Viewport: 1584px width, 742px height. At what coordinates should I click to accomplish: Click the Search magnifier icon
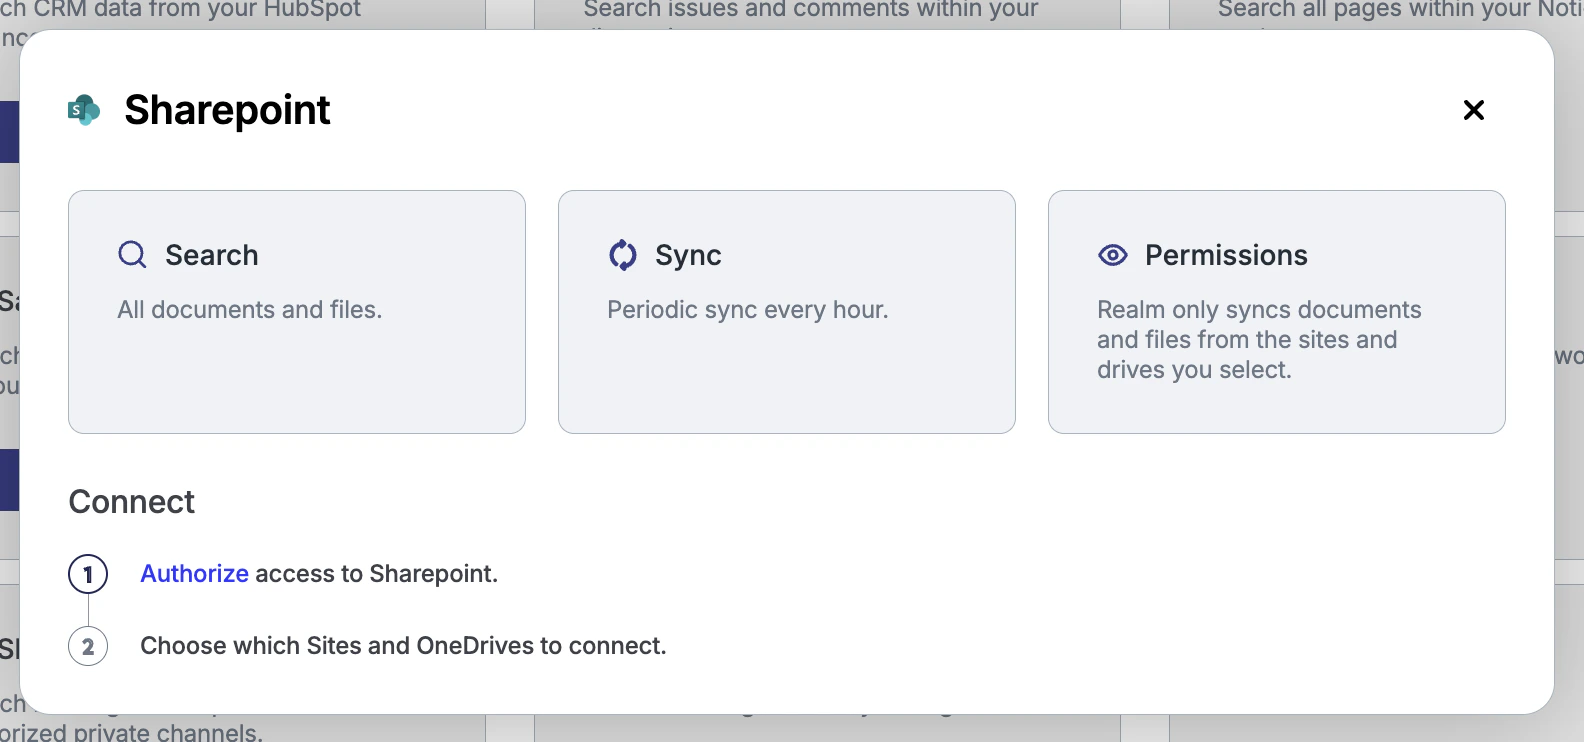point(132,254)
